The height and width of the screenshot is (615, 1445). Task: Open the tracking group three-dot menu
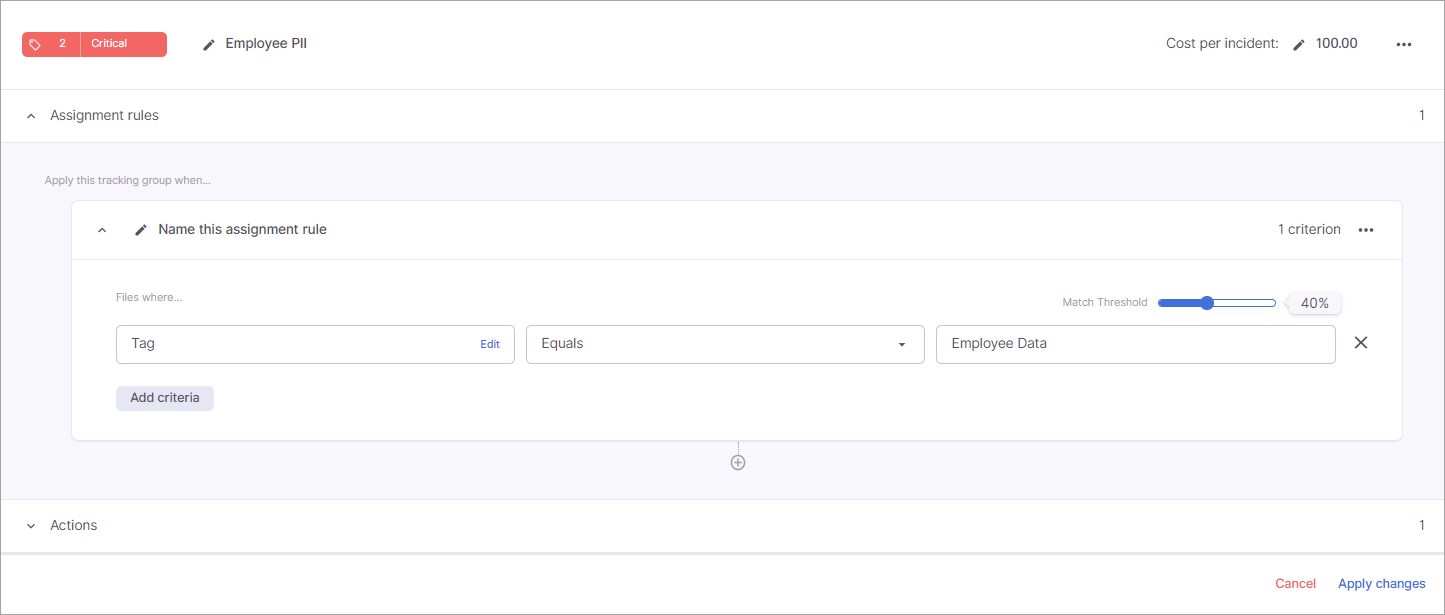tap(1404, 44)
